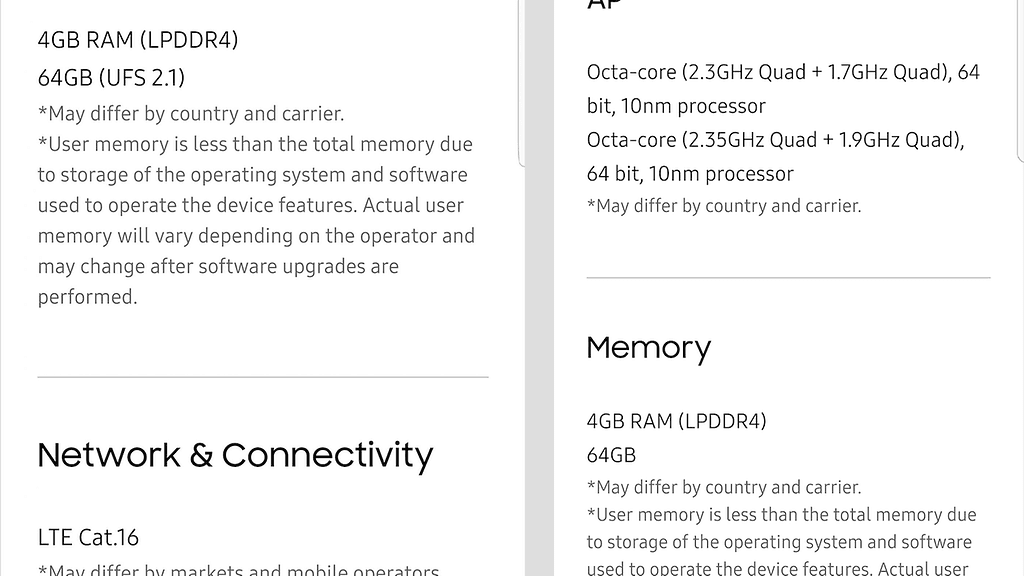1024x576 pixels.
Task: Click the country and carrier note below plain 64GB
Action: [x=723, y=487]
